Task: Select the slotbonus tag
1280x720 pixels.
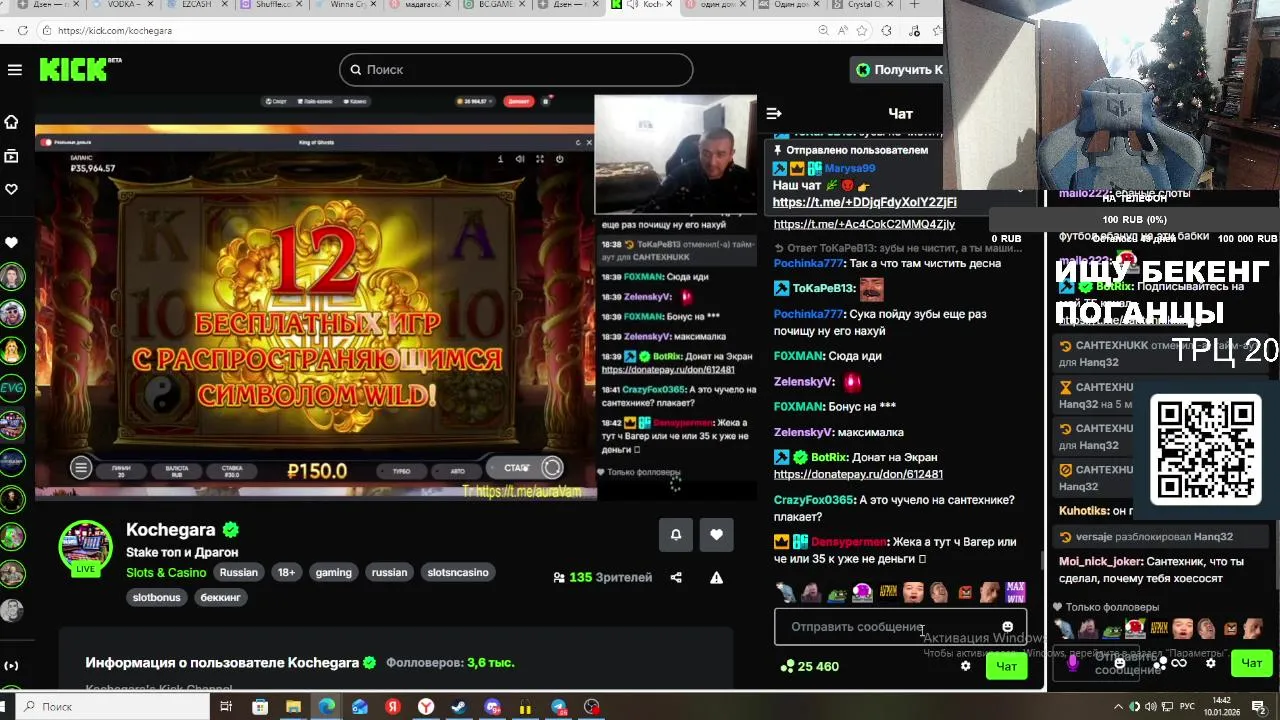Action: [156, 597]
